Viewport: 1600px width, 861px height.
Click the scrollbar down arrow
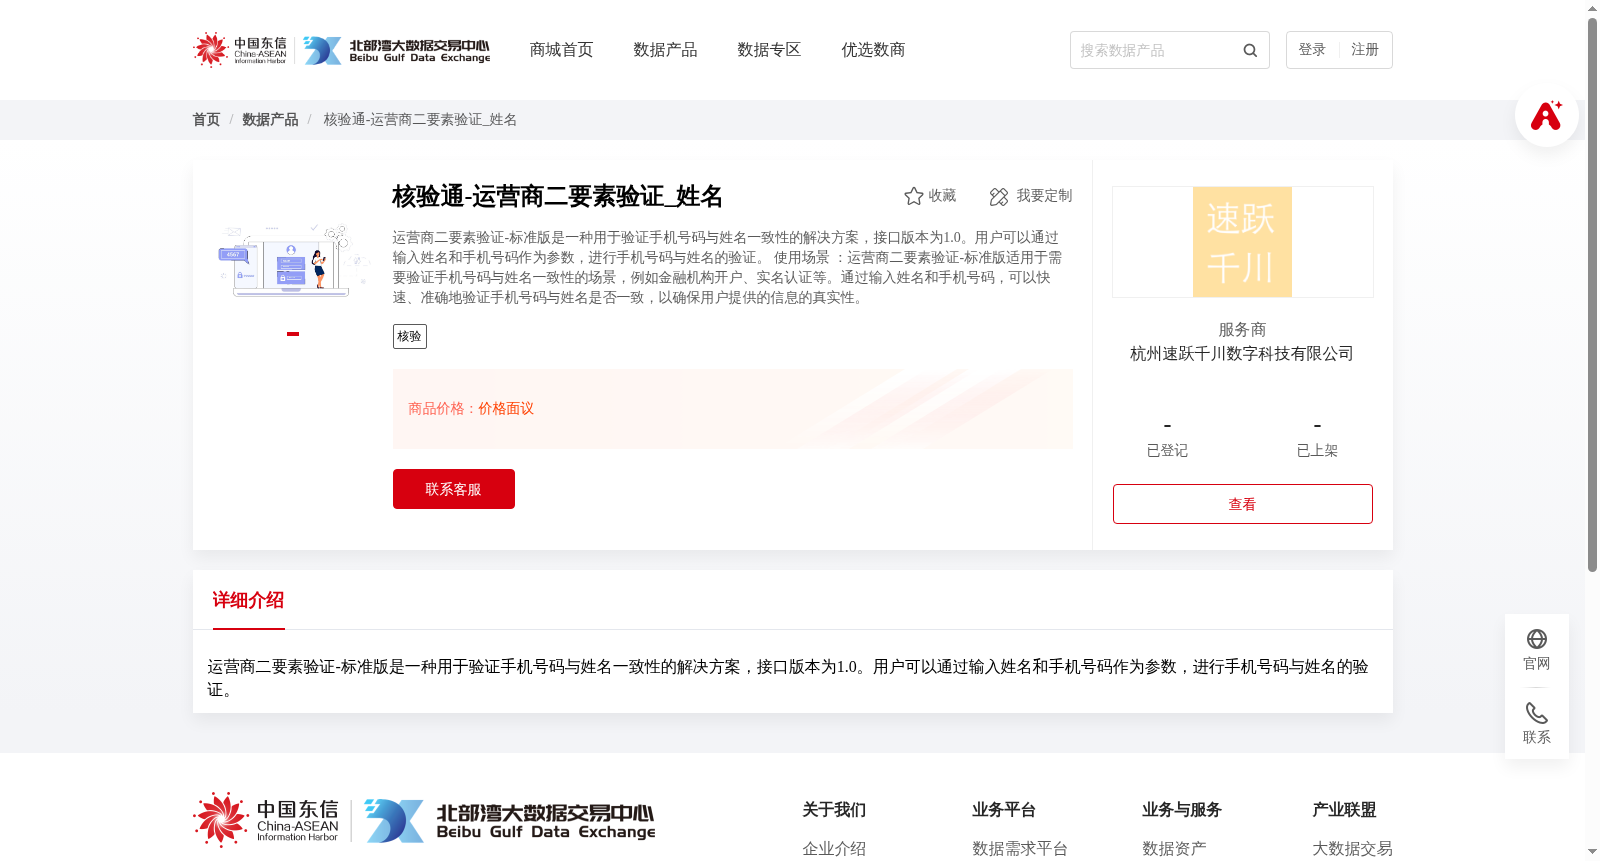[x=1592, y=852]
